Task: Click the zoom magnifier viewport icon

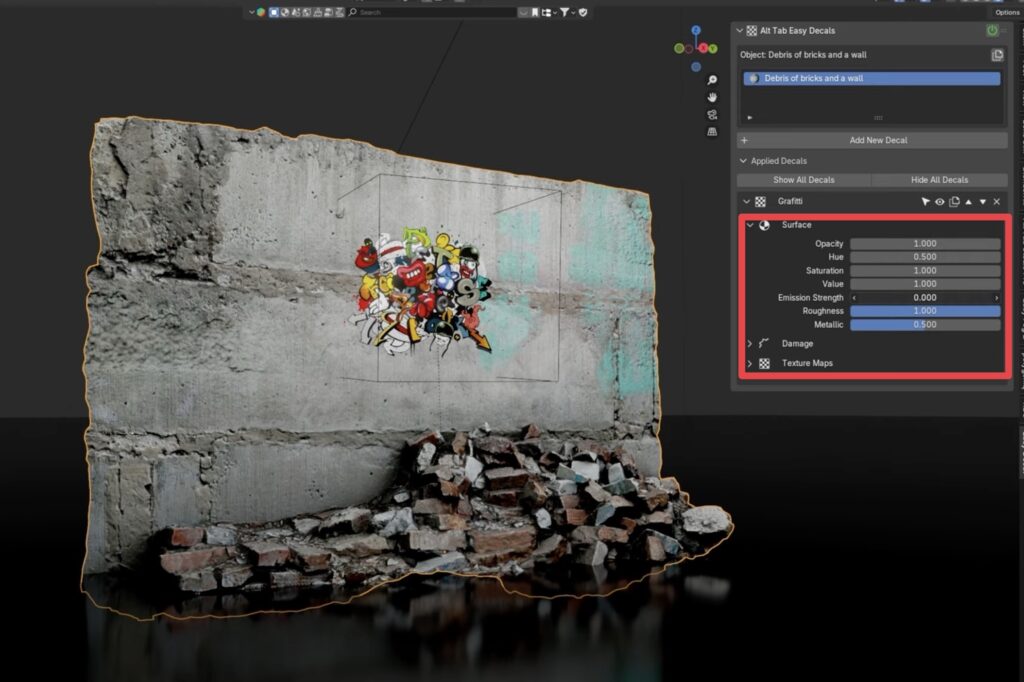Action: pyautogui.click(x=712, y=80)
